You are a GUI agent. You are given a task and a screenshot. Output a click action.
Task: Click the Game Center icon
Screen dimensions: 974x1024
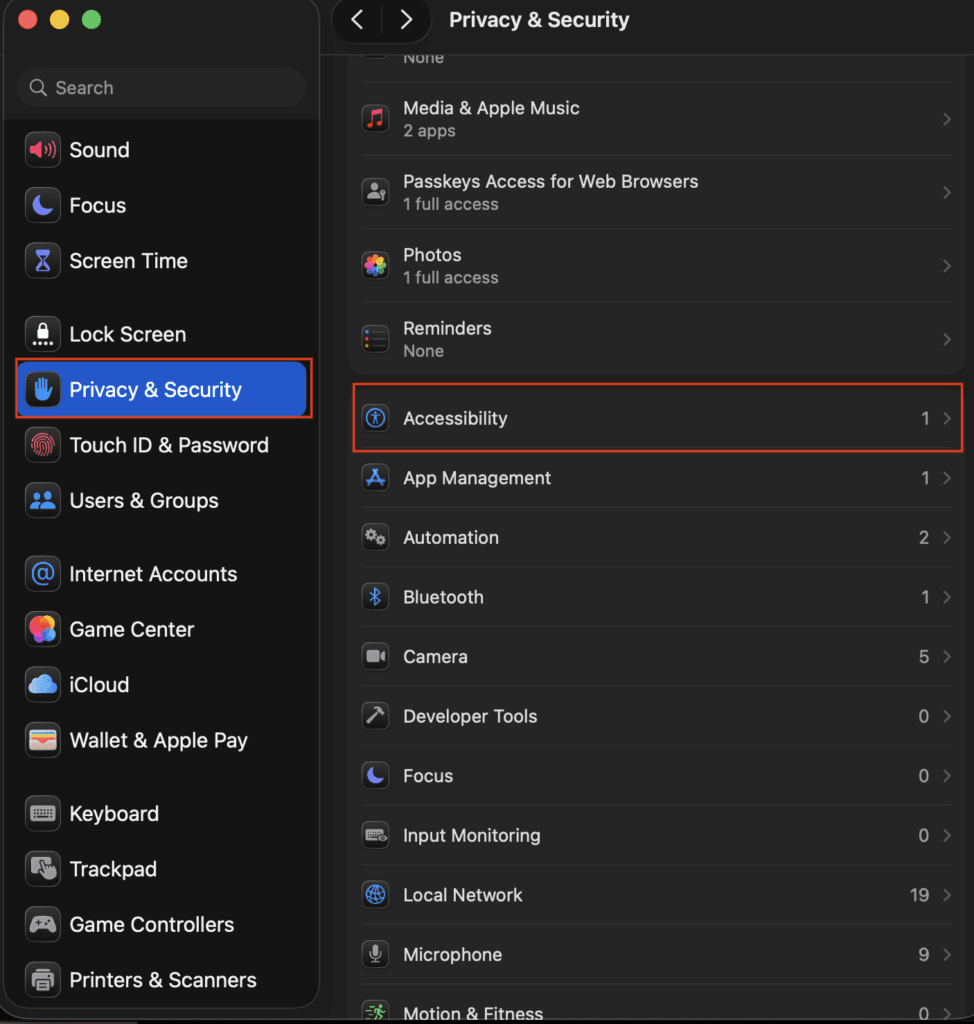tap(42, 629)
